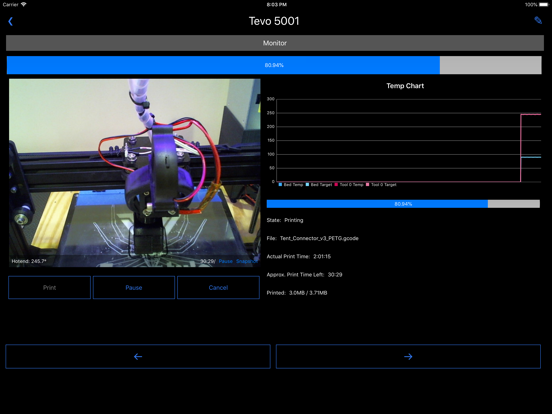Tap the lower 80.94% progress bar
552x414 pixels.
tap(403, 204)
